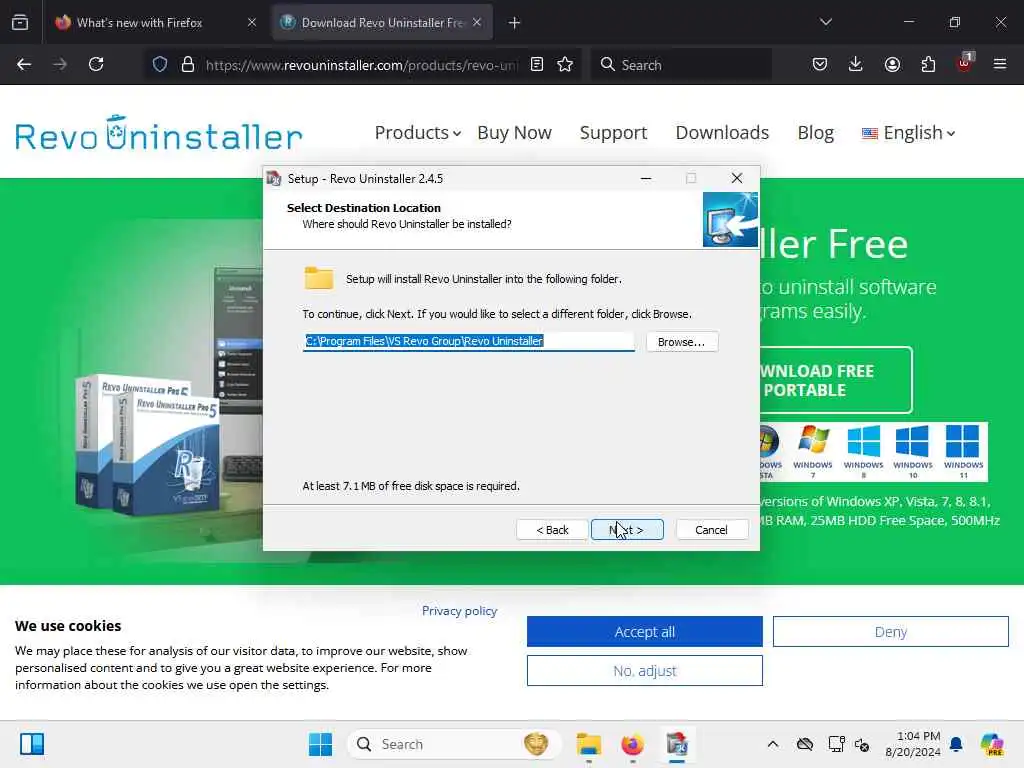This screenshot has width=1024, height=768.
Task: Click the setup wizard computer icon
Action: click(730, 219)
